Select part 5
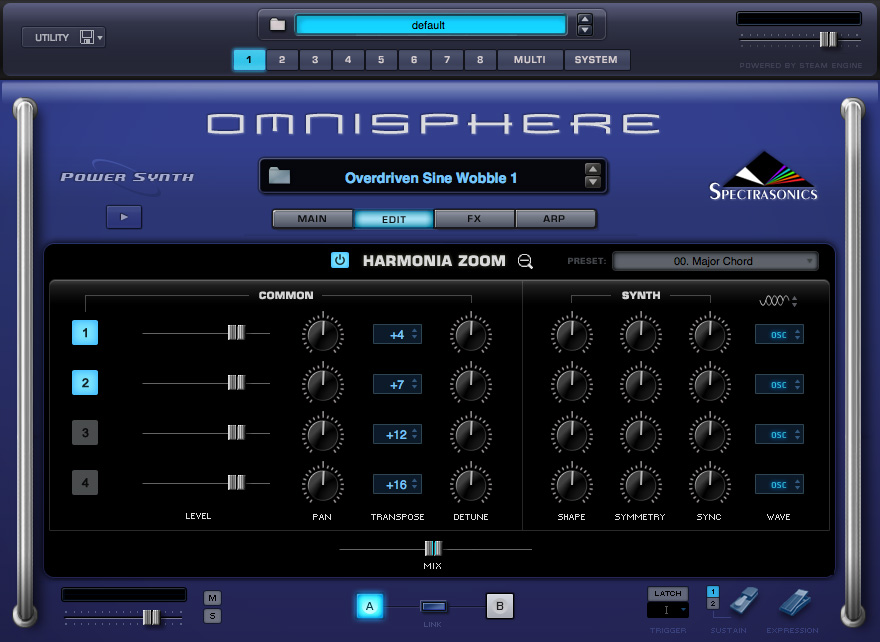Screen dimensions: 880x642 (x=381, y=59)
